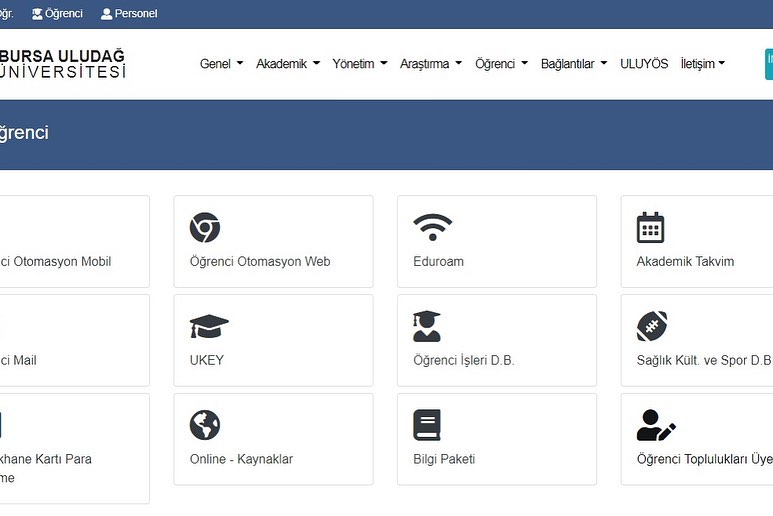Open the Otomasyon Mobil card text

[x=55, y=261]
